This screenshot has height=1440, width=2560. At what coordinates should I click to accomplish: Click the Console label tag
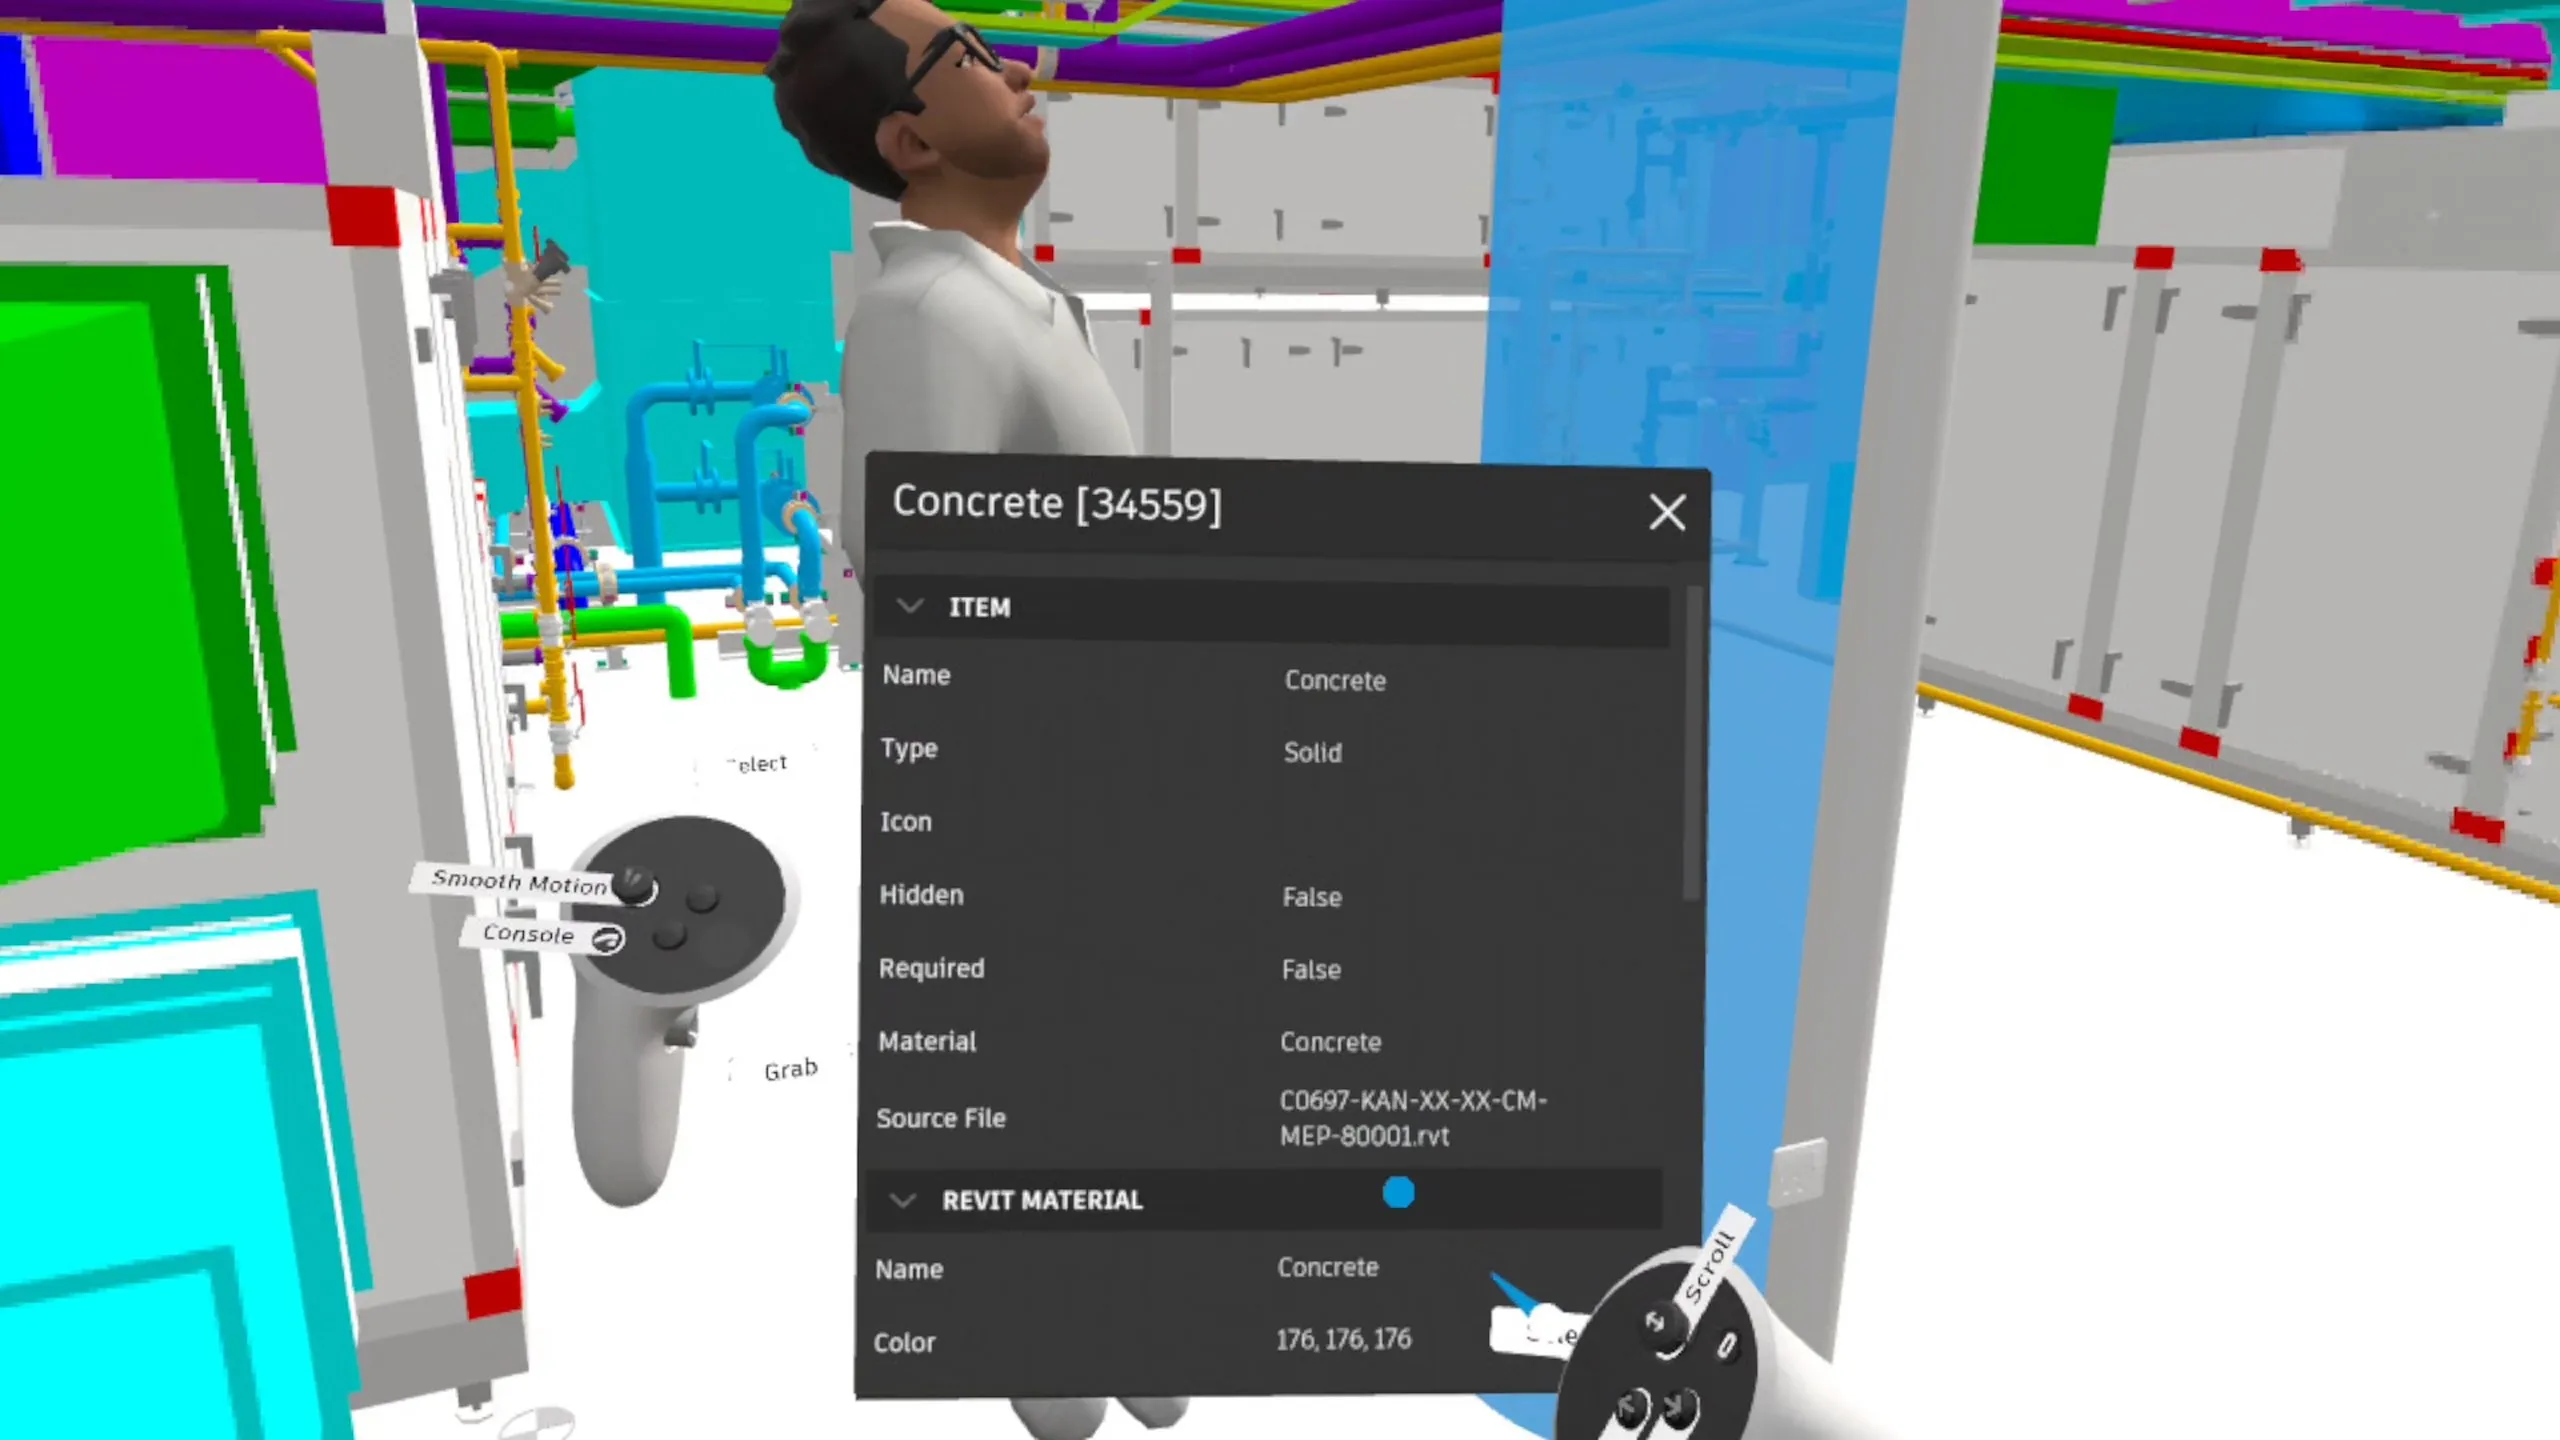click(x=529, y=934)
